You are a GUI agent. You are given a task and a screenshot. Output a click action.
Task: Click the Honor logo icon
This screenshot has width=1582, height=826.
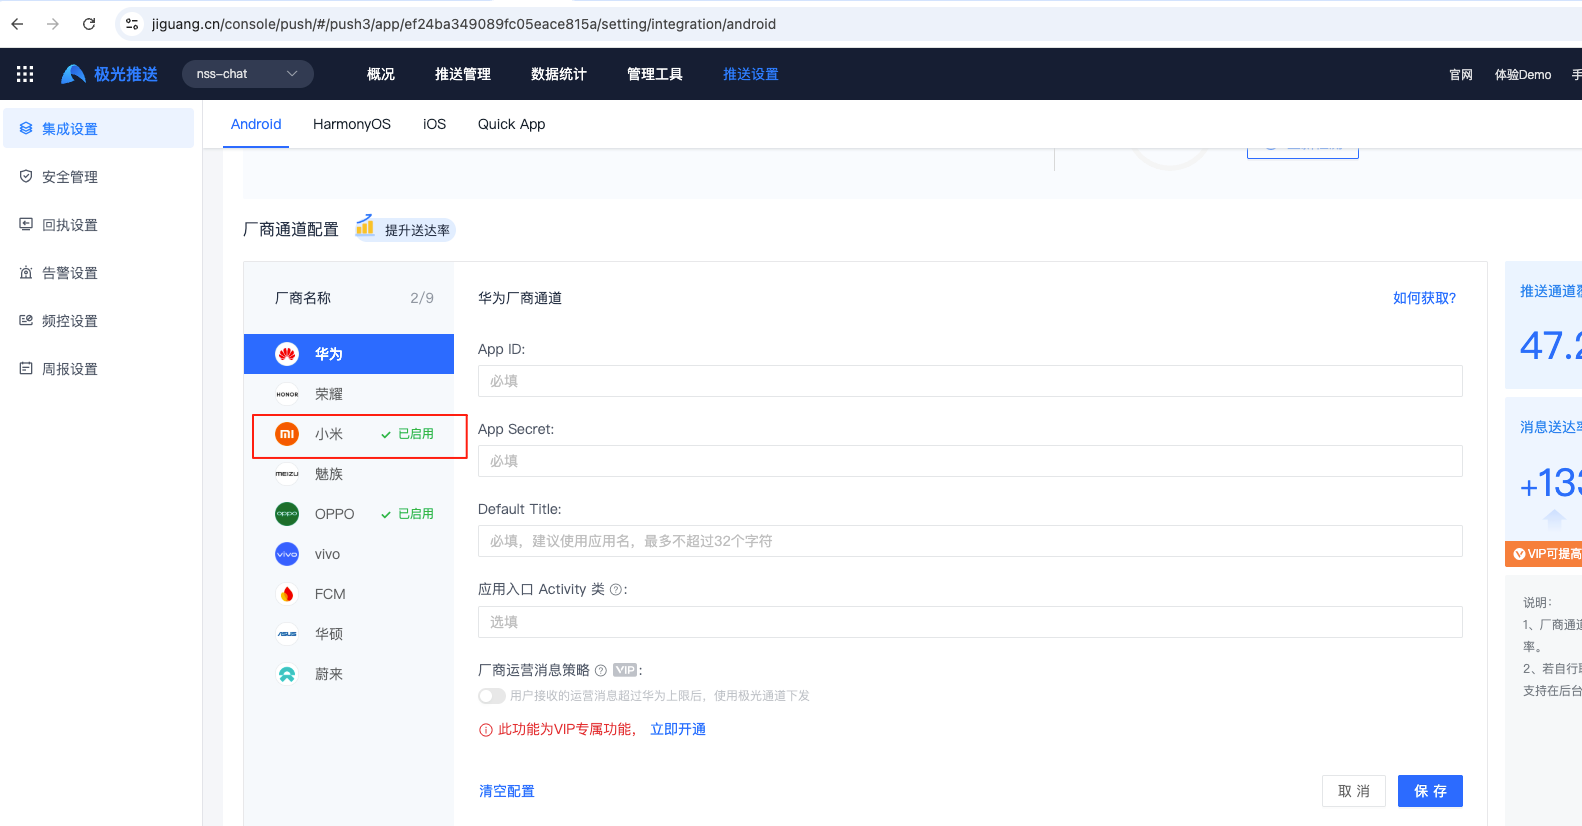[287, 394]
